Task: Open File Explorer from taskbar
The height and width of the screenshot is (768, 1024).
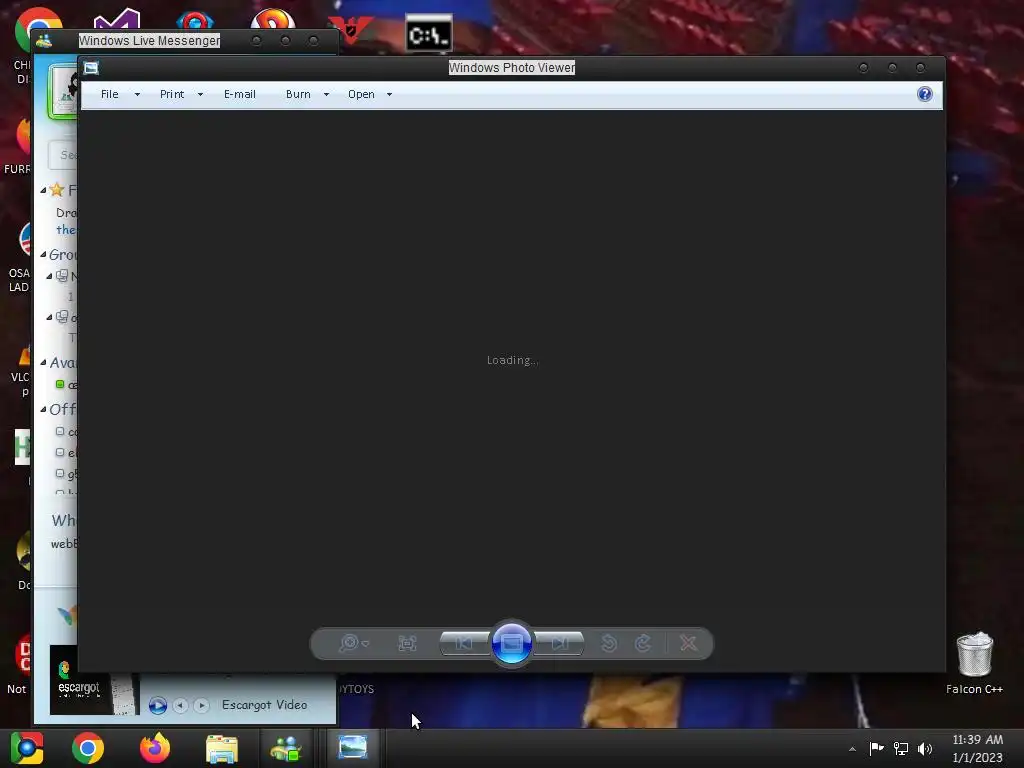Action: [x=222, y=748]
